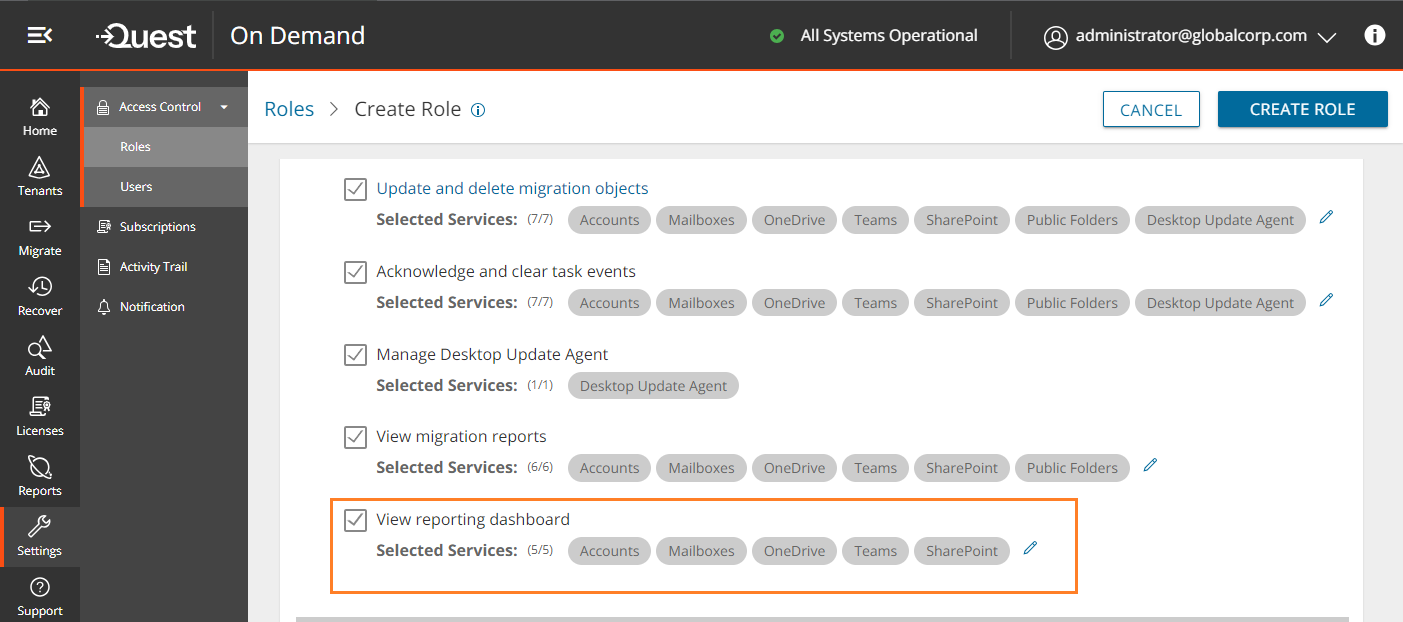Cancel the role creation
1403x622 pixels.
pos(1150,110)
